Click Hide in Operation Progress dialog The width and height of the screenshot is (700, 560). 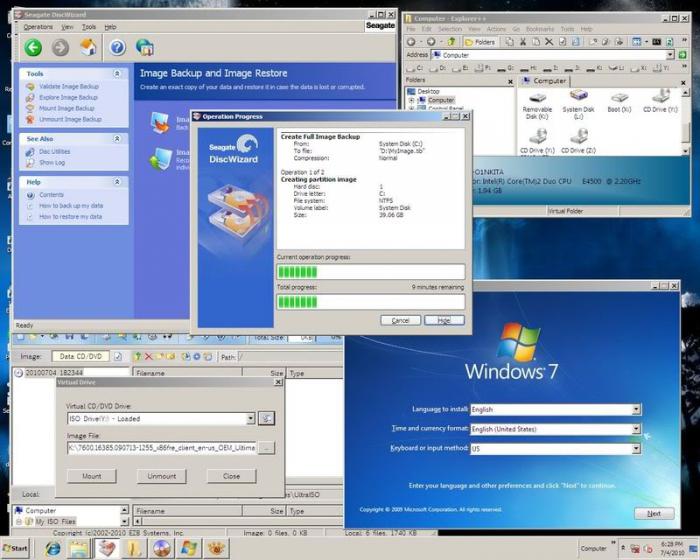[444, 320]
